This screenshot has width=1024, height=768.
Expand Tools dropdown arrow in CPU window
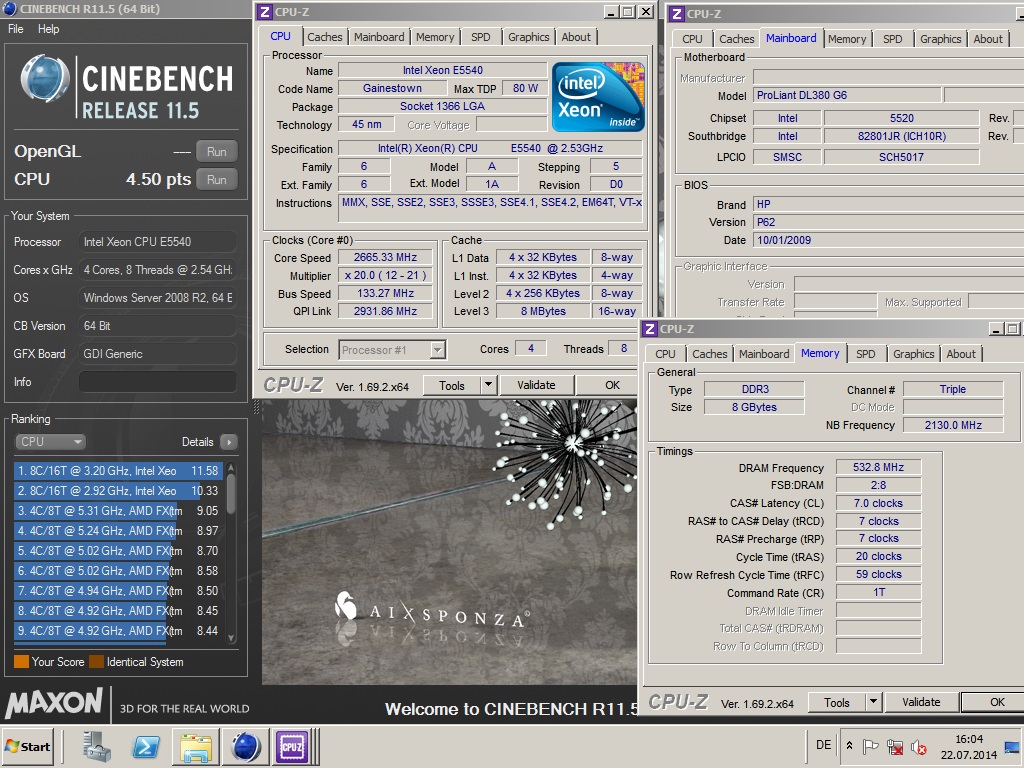(488, 385)
